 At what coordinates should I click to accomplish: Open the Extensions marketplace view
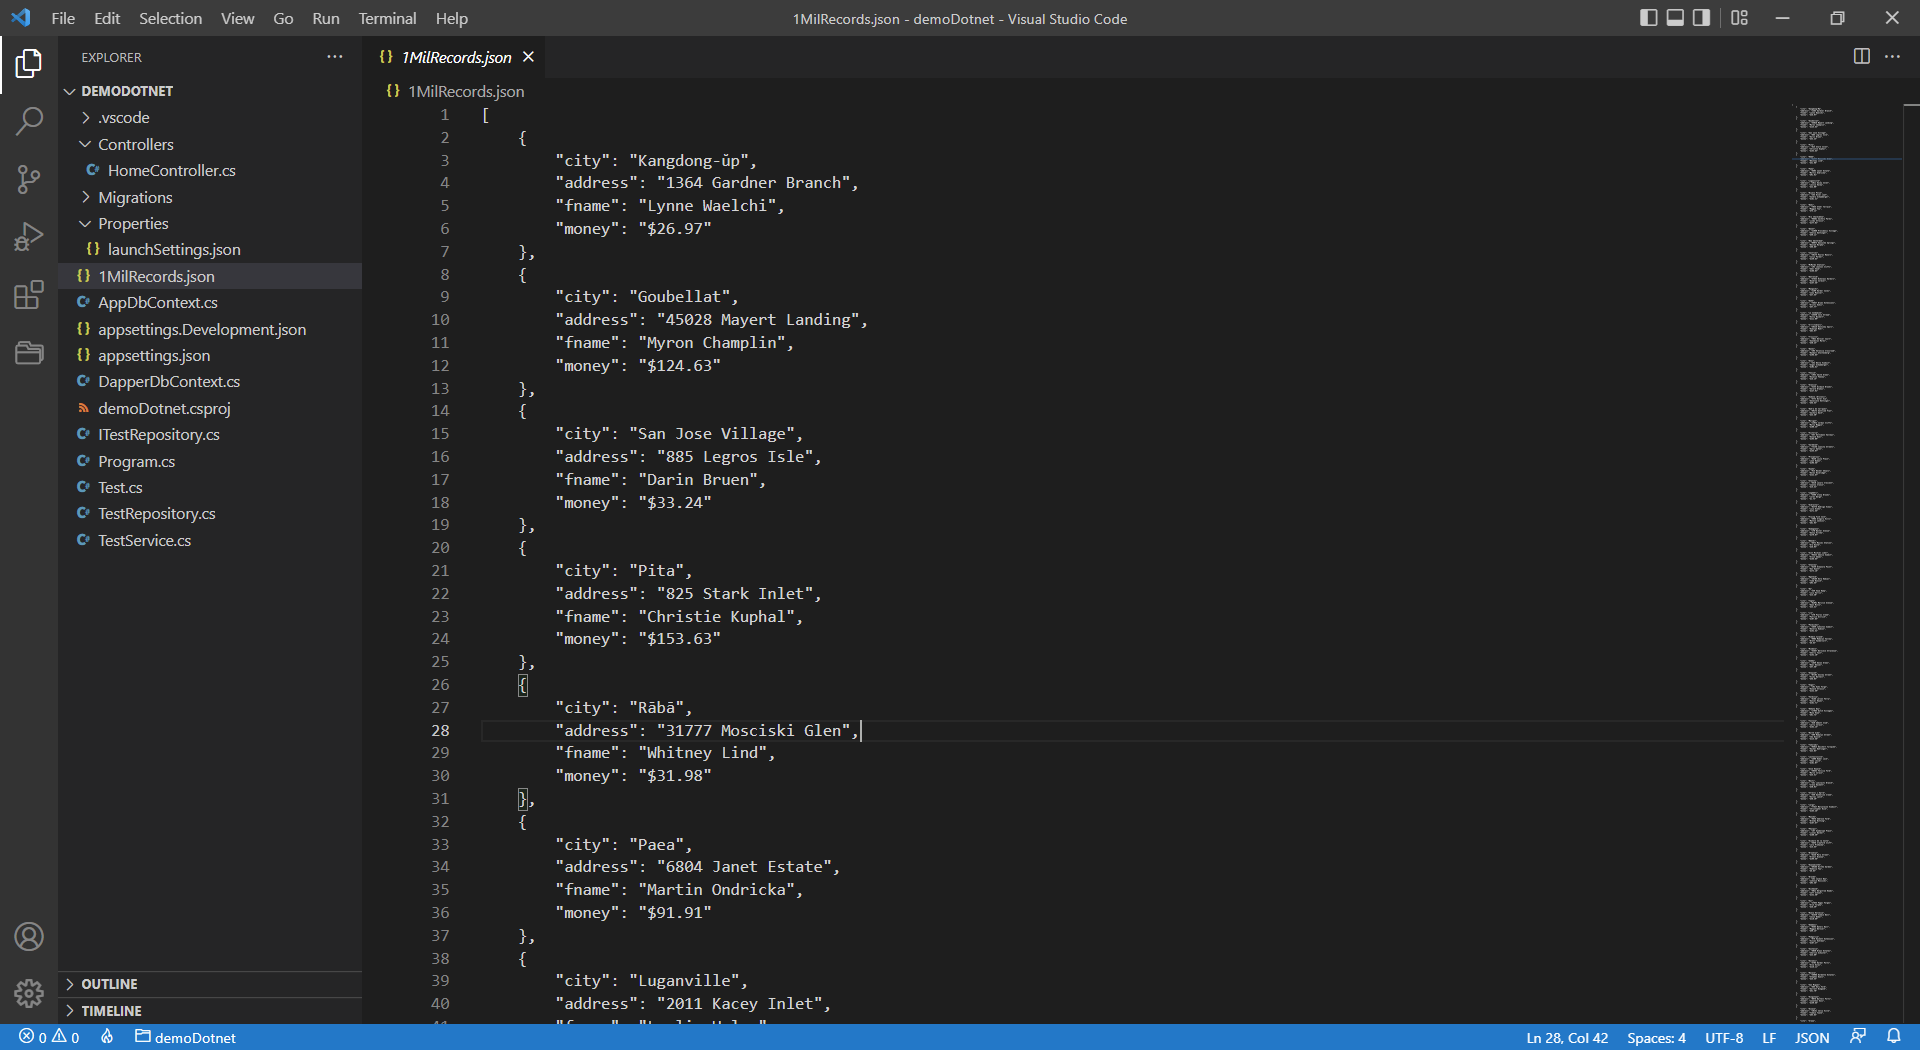(29, 294)
